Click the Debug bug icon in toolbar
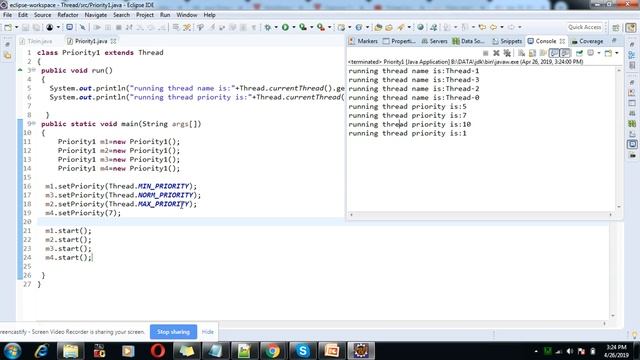 (x=267, y=27)
